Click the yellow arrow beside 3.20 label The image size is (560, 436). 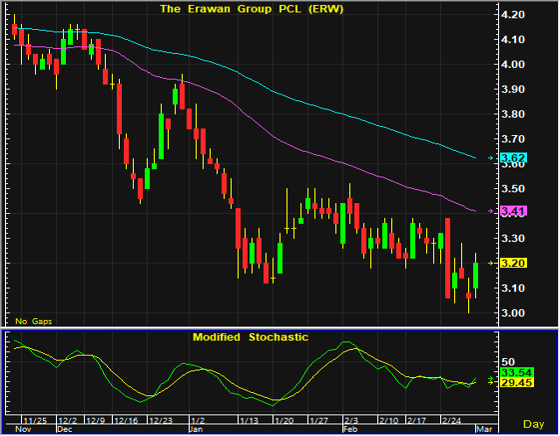491,263
